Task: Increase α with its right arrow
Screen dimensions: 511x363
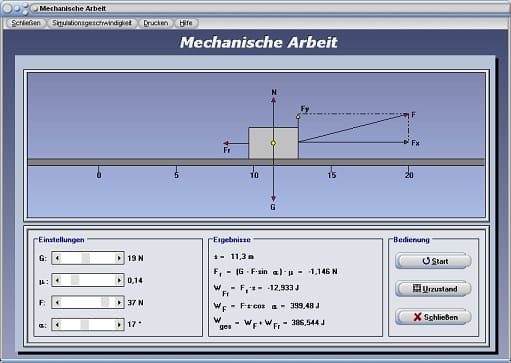Action: (119, 324)
